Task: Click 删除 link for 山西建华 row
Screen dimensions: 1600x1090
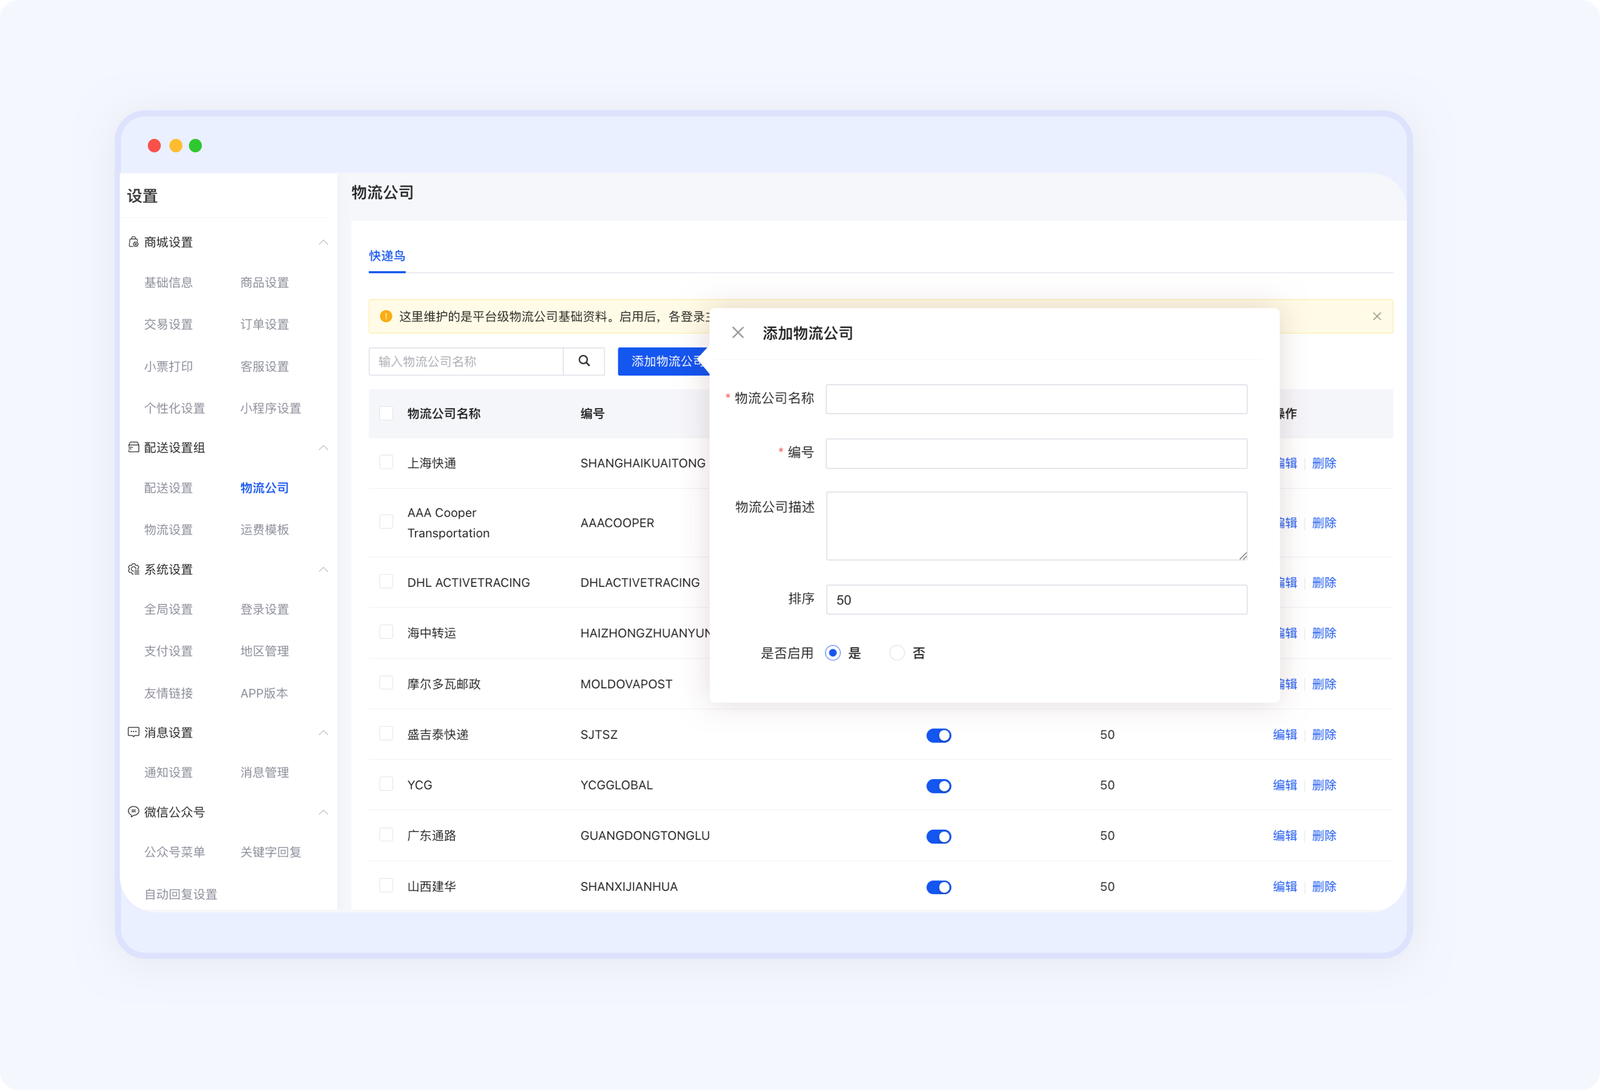Action: (1324, 887)
